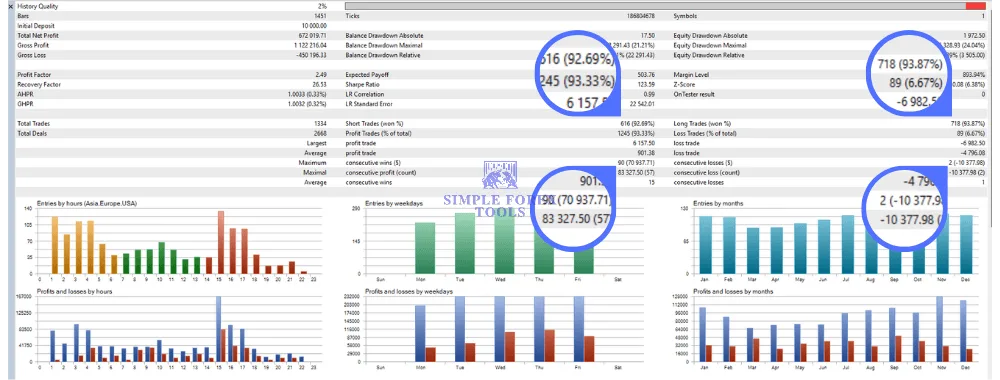
Task: Select the Nov bar in Profits and losses by months
Action: (939, 330)
